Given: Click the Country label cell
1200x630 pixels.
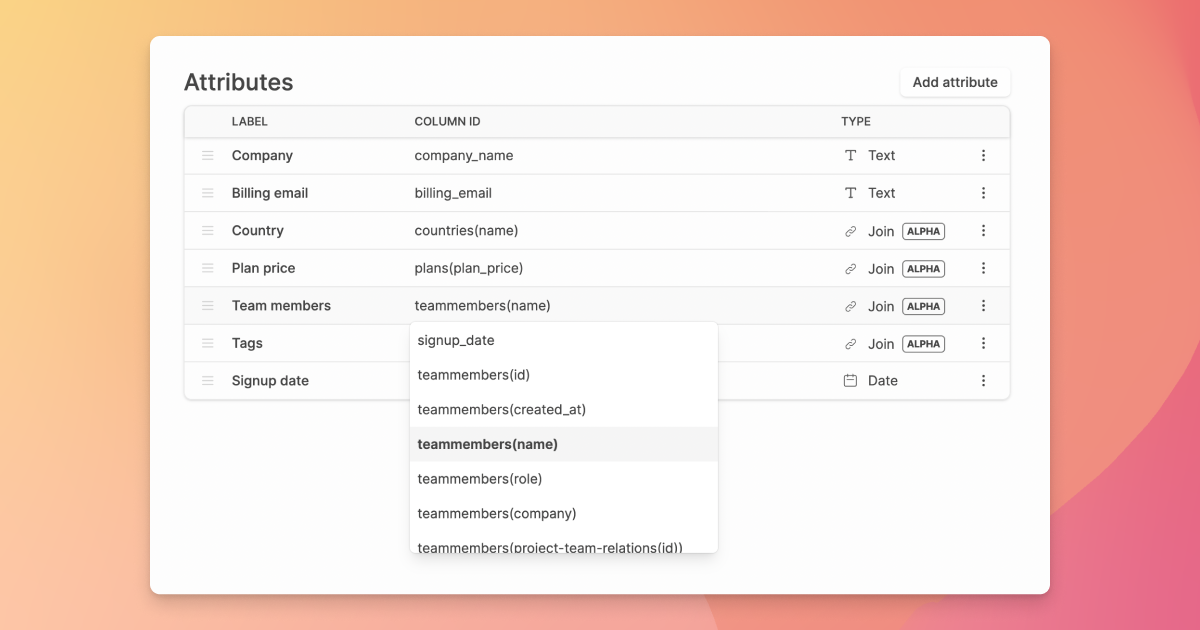Looking at the screenshot, I should [258, 230].
